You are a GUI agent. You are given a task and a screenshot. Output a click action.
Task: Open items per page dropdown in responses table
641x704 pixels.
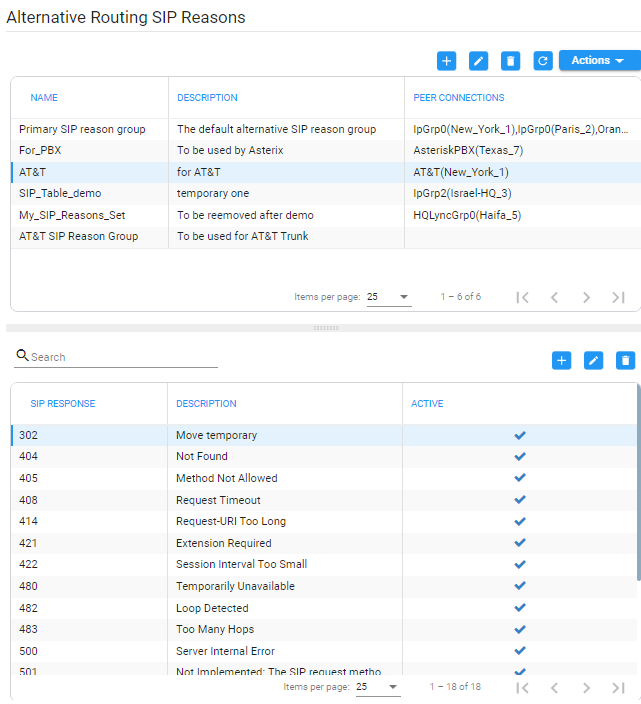(x=378, y=687)
